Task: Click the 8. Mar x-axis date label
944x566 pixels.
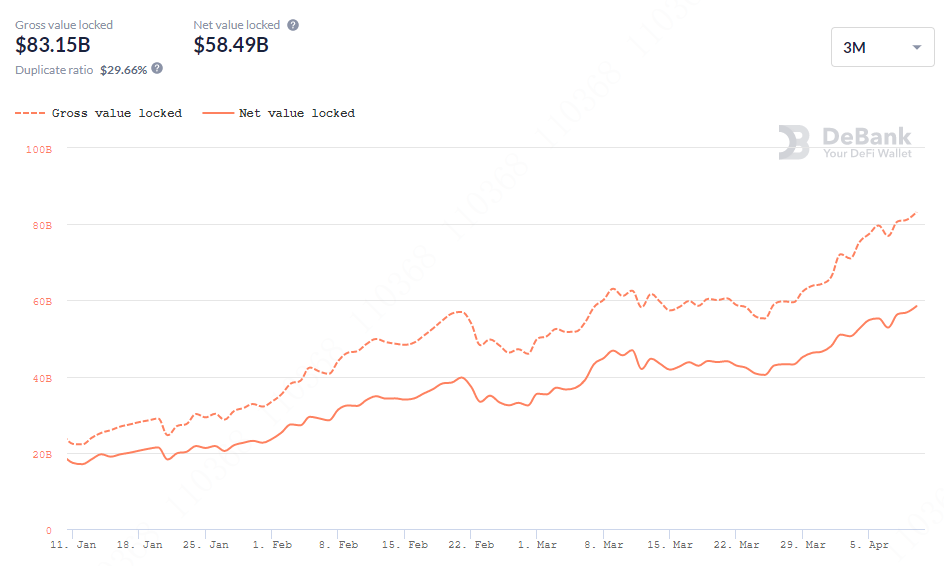Action: [603, 545]
